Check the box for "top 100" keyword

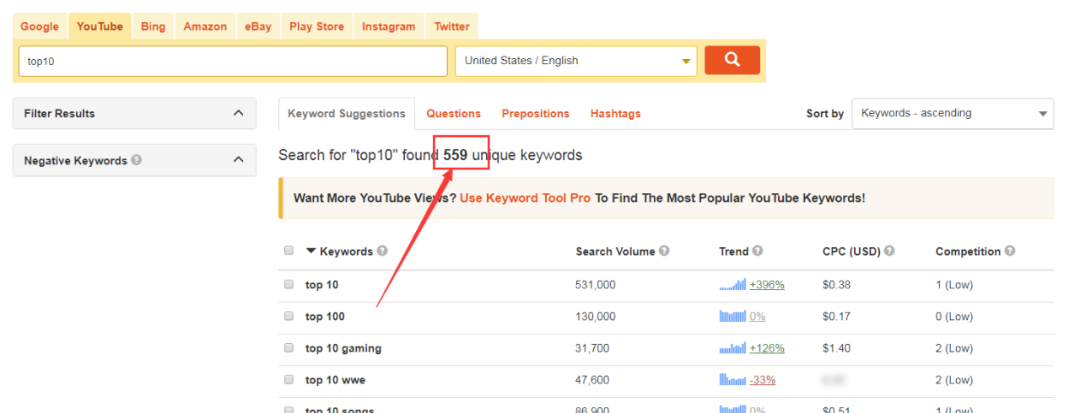coord(289,316)
